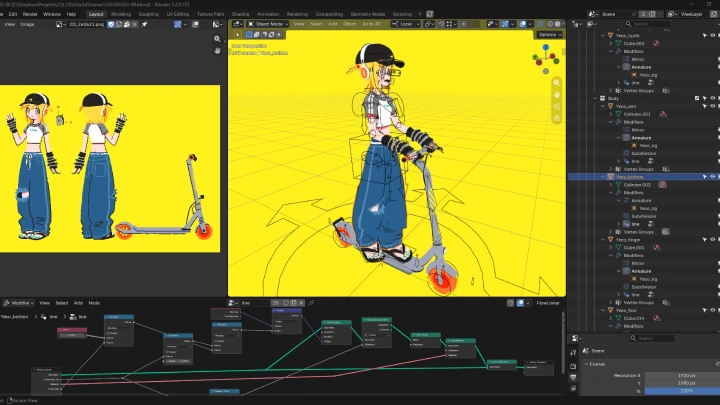Toggle snapping magnet in viewport header

tap(441, 24)
